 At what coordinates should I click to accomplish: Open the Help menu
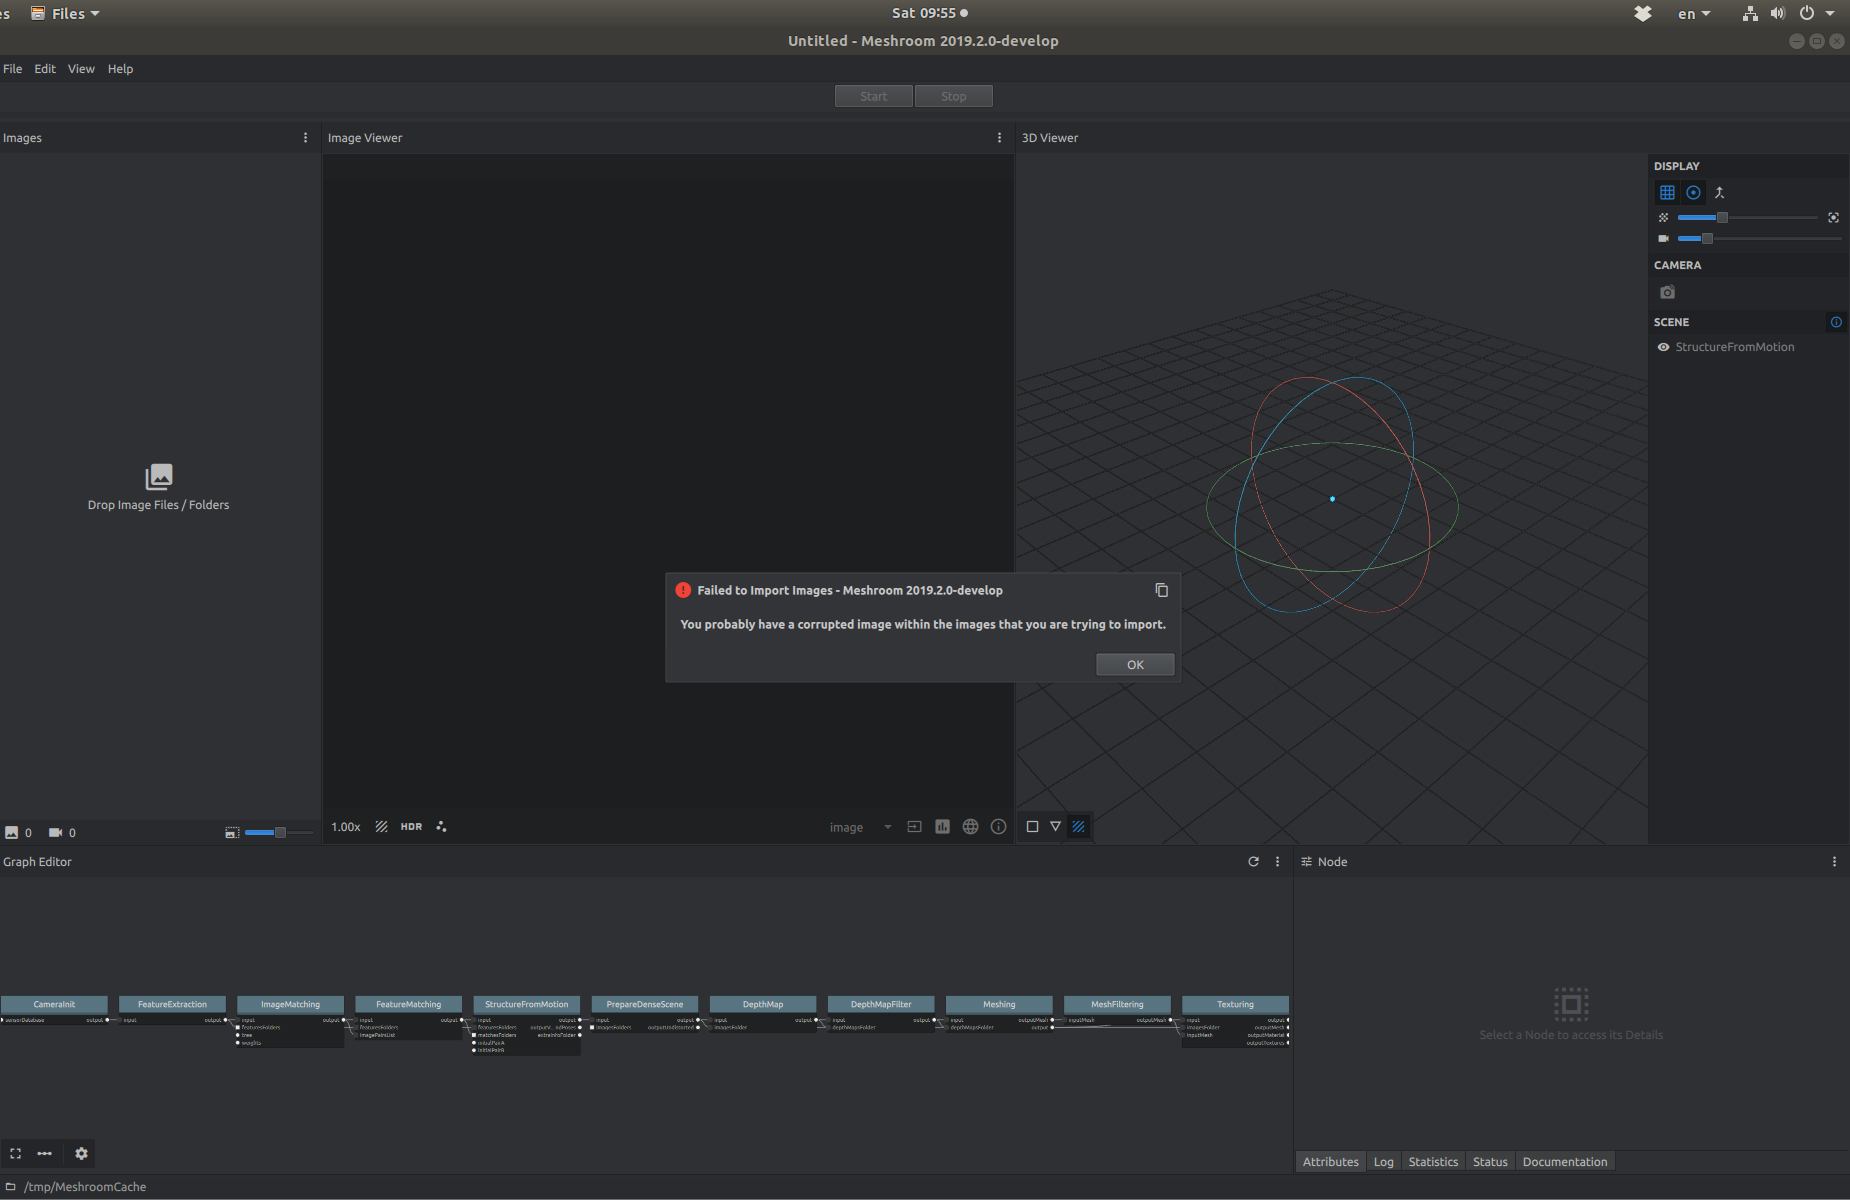(x=121, y=69)
